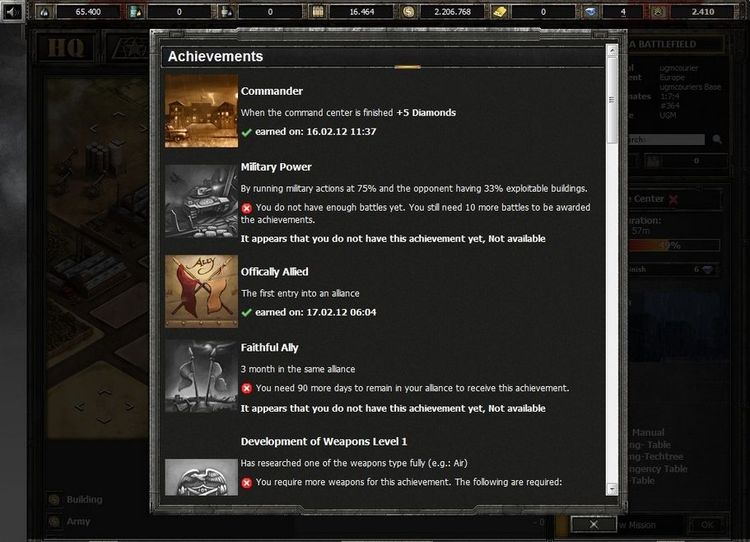Click red X icon under Development of Weapons
This screenshot has height=542, width=750.
pos(246,483)
